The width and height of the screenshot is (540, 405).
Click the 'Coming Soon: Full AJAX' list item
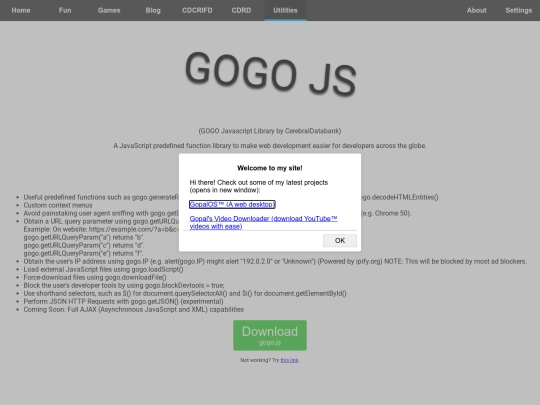coord(134,309)
